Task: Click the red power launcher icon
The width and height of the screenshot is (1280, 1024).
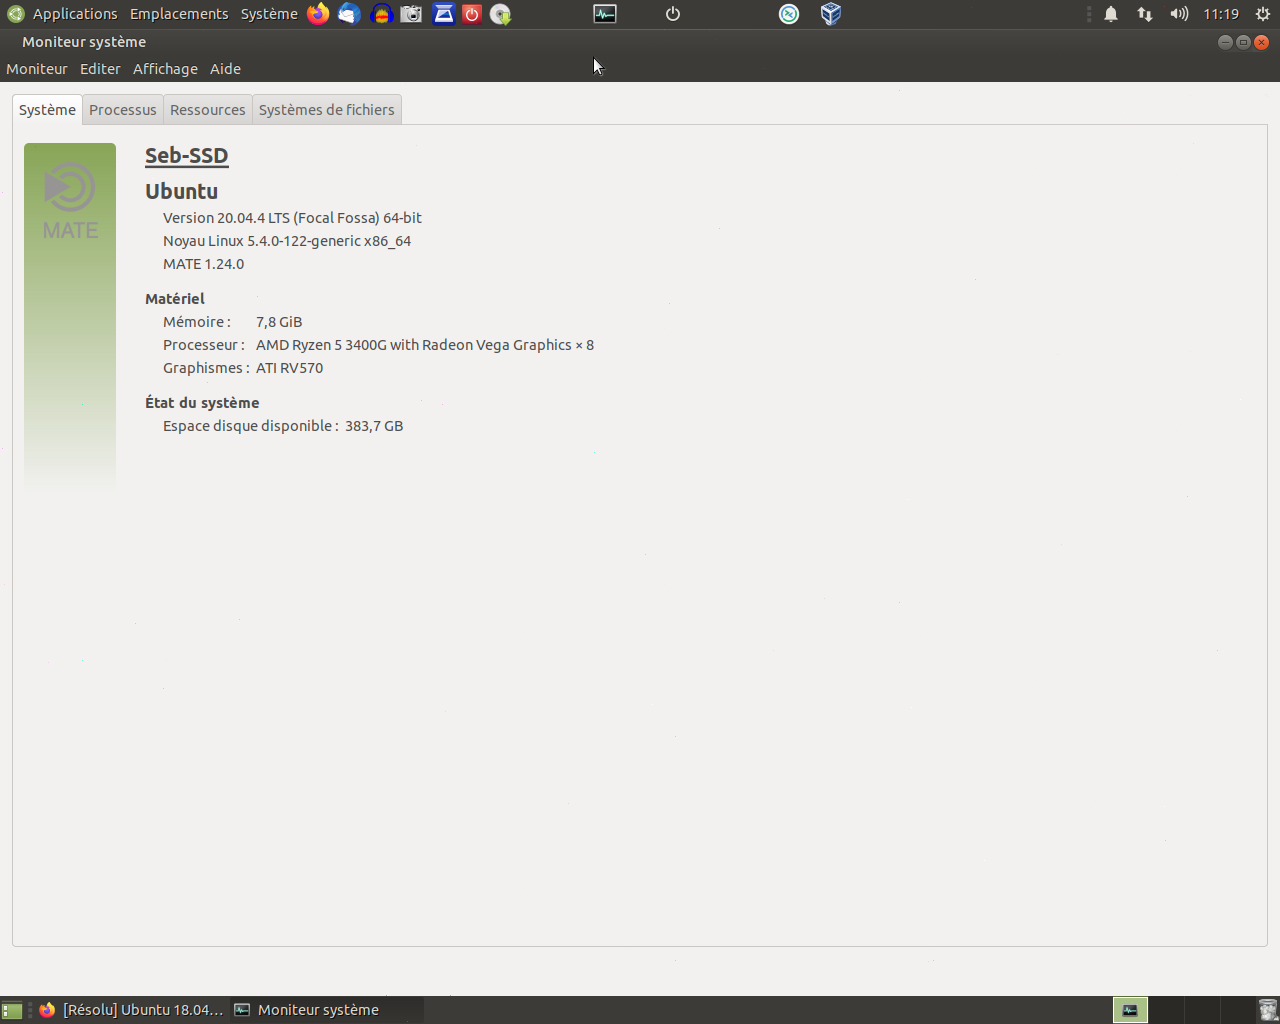Action: [472, 14]
